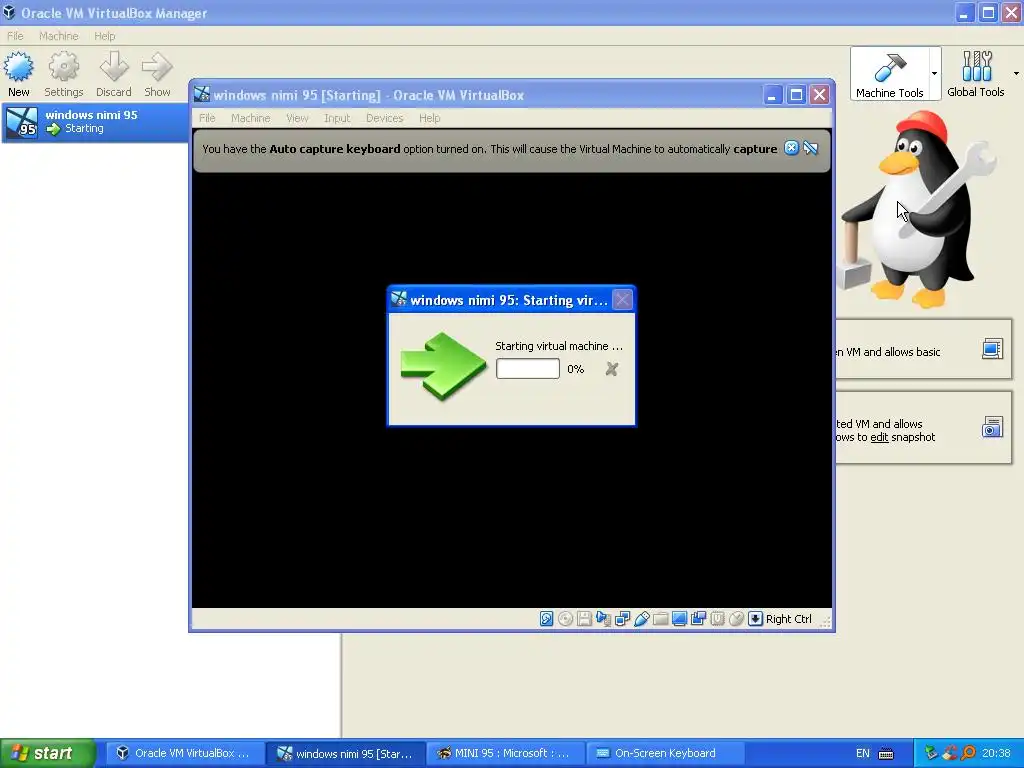
Task: Click the shared folders status icon
Action: click(660, 618)
